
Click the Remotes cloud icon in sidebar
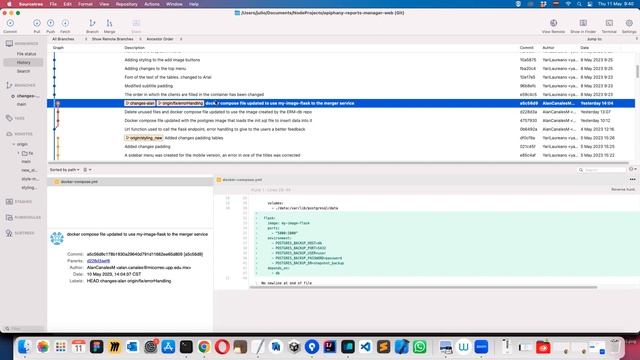[9, 134]
